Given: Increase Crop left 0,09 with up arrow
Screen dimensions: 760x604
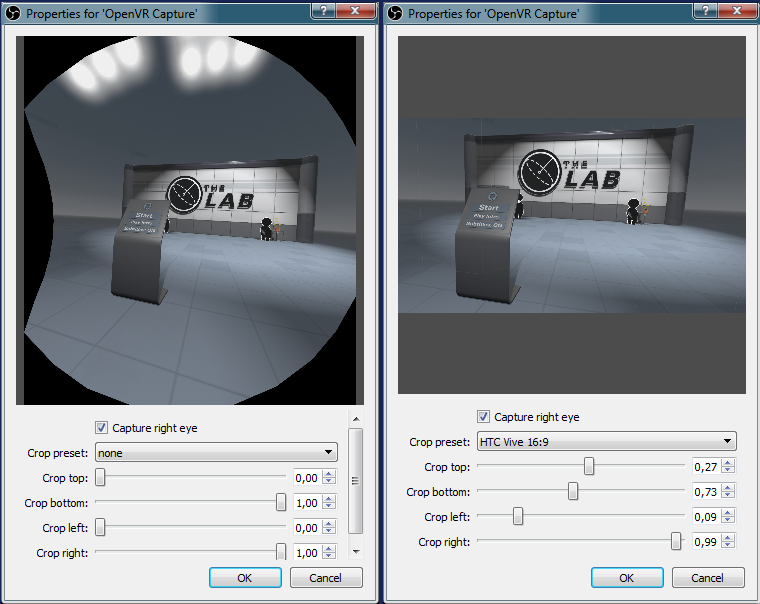Looking at the screenshot, I should (728, 513).
